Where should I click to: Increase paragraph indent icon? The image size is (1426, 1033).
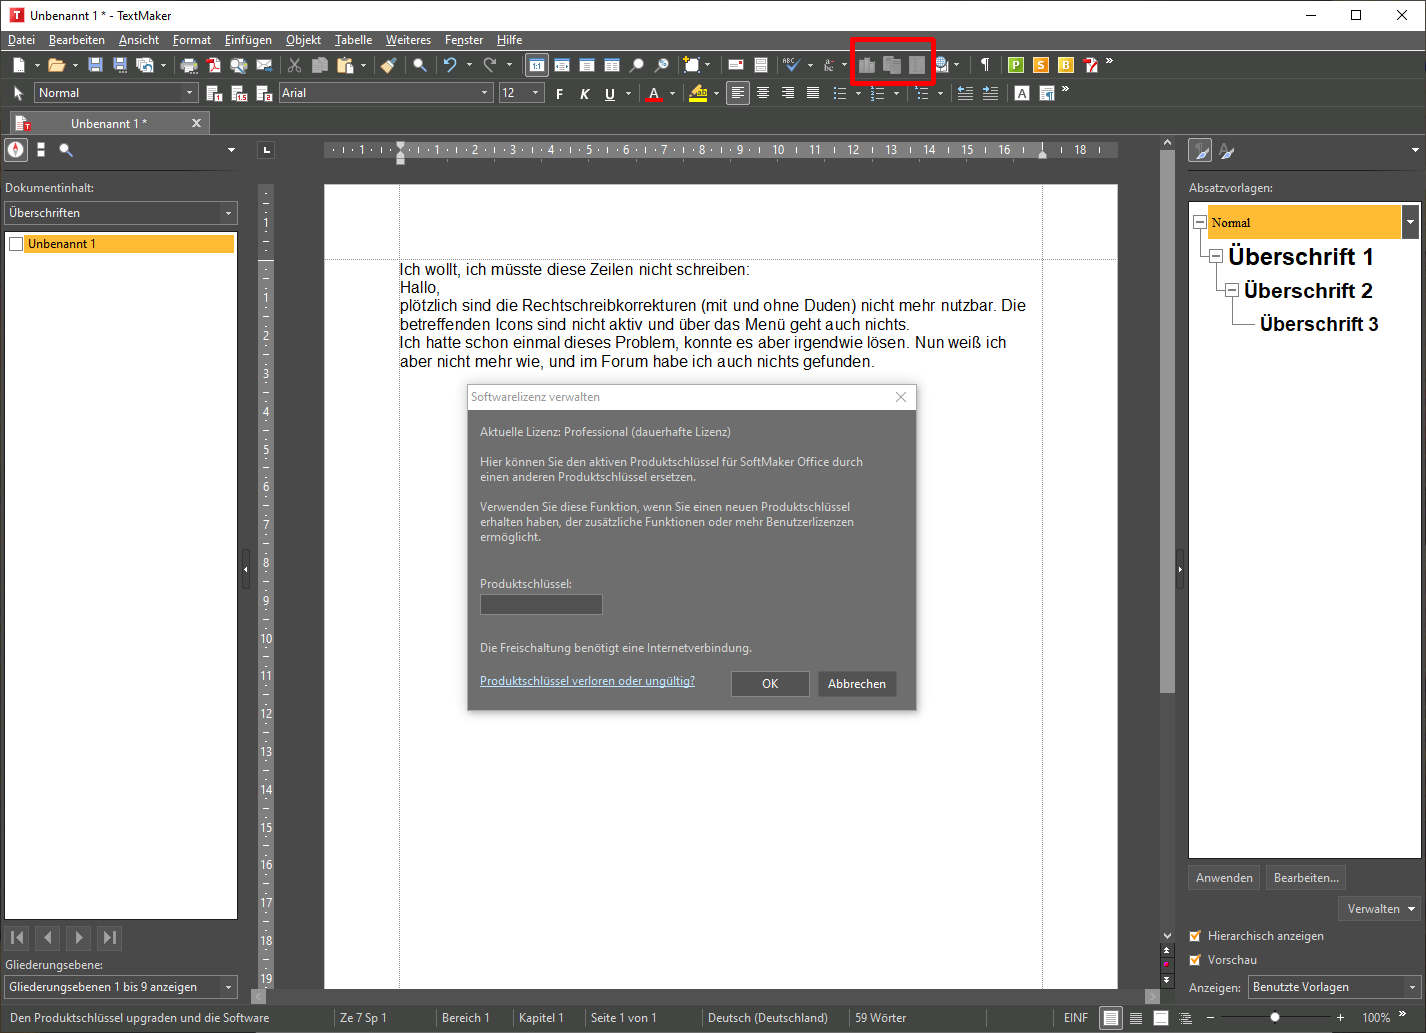pos(990,93)
